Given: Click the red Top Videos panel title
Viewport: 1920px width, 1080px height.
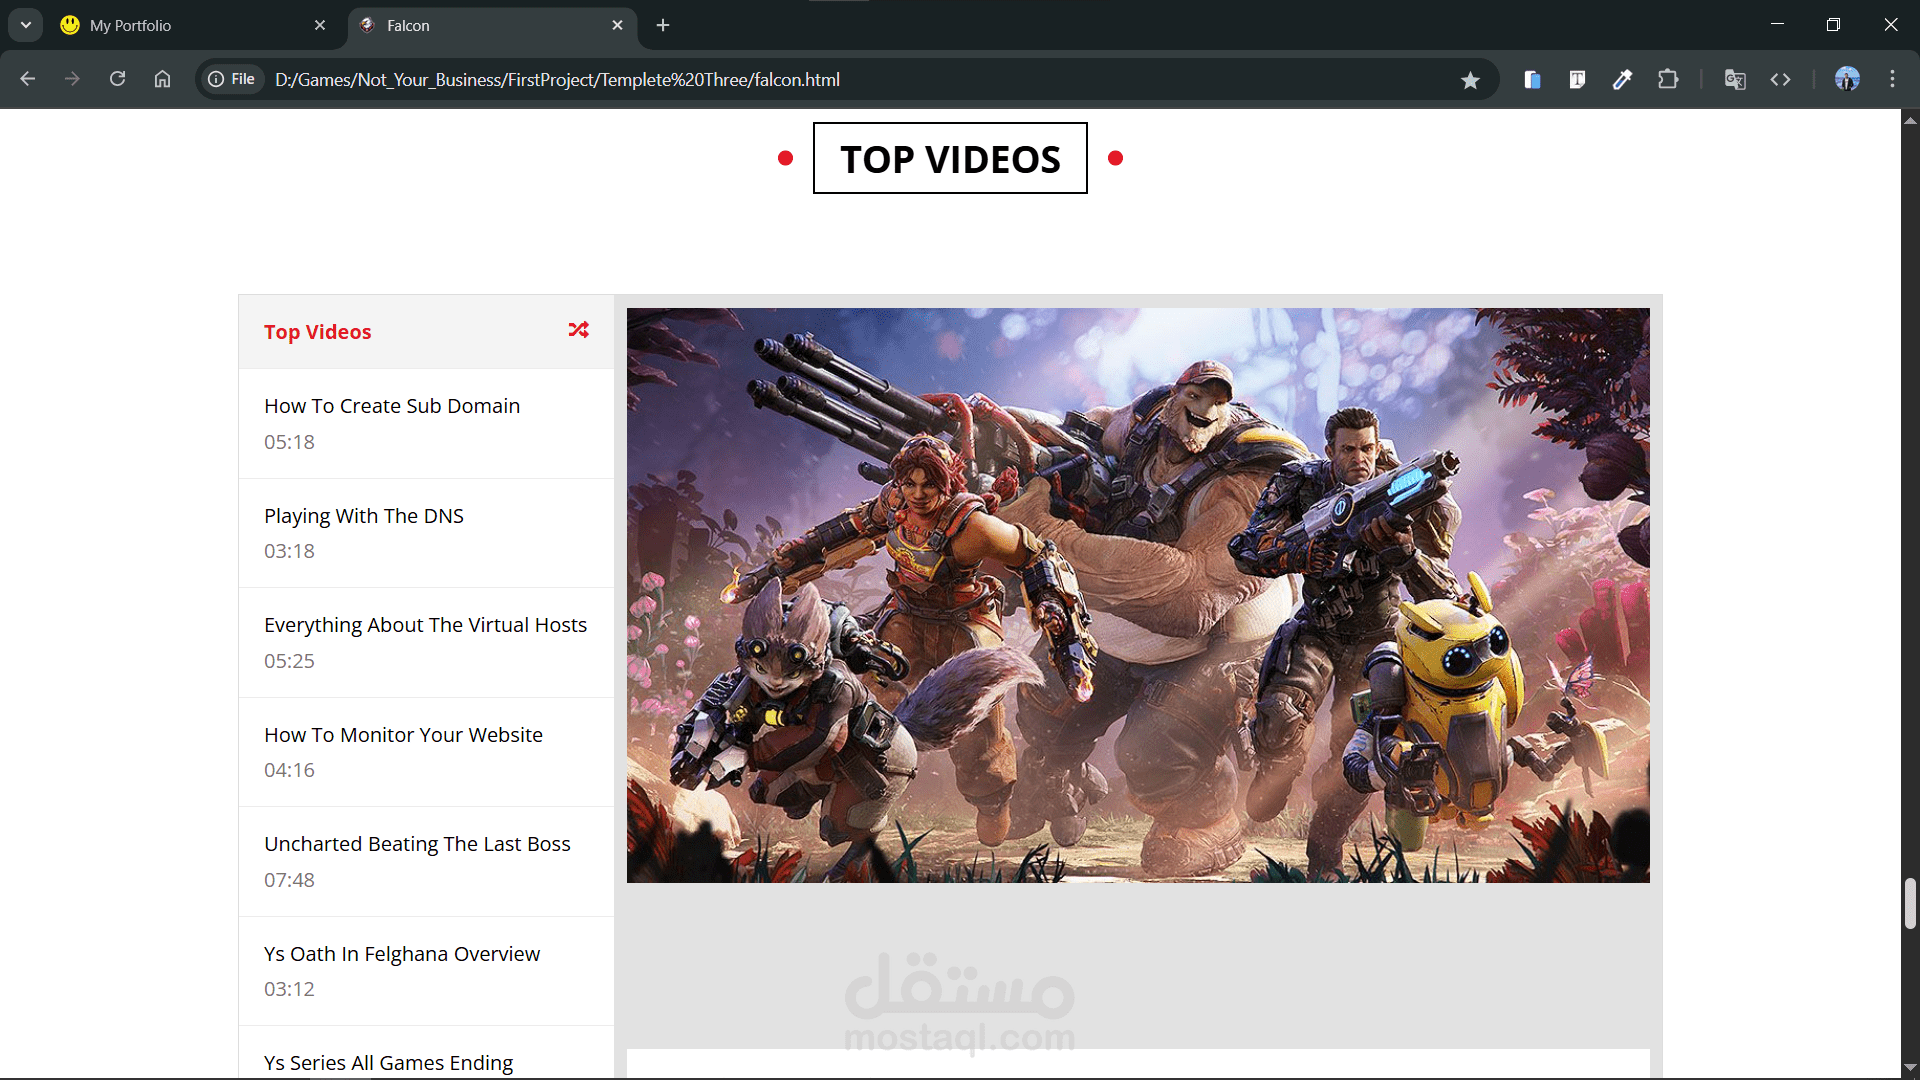Looking at the screenshot, I should pos(317,332).
